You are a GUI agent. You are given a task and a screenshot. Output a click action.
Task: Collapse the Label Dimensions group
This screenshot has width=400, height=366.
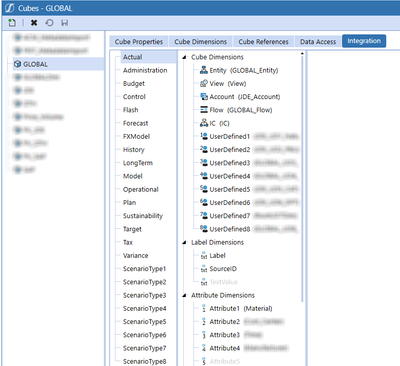(x=184, y=242)
